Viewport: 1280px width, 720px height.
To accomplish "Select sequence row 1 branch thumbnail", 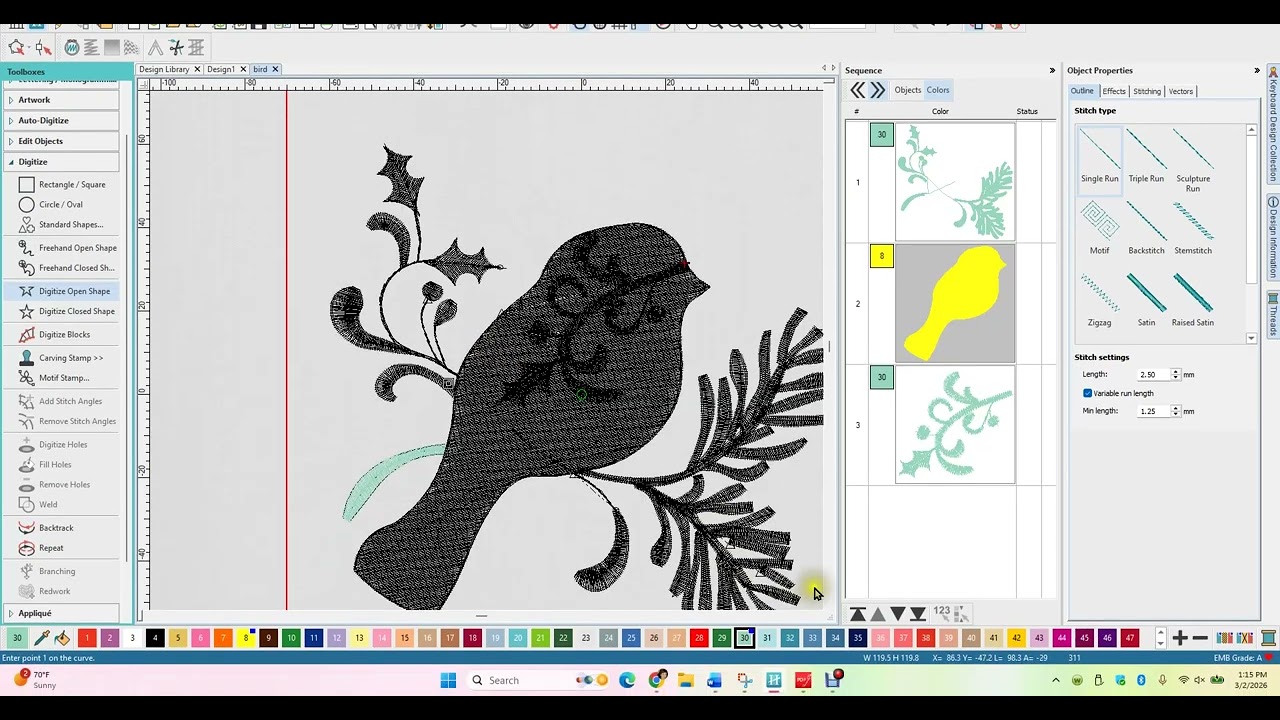I will click(x=955, y=182).
